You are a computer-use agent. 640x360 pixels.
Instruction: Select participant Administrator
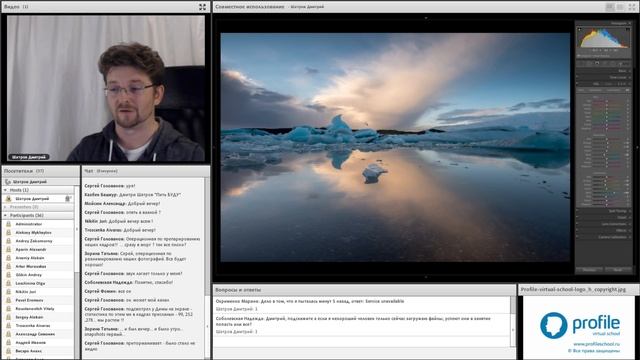click(38, 224)
